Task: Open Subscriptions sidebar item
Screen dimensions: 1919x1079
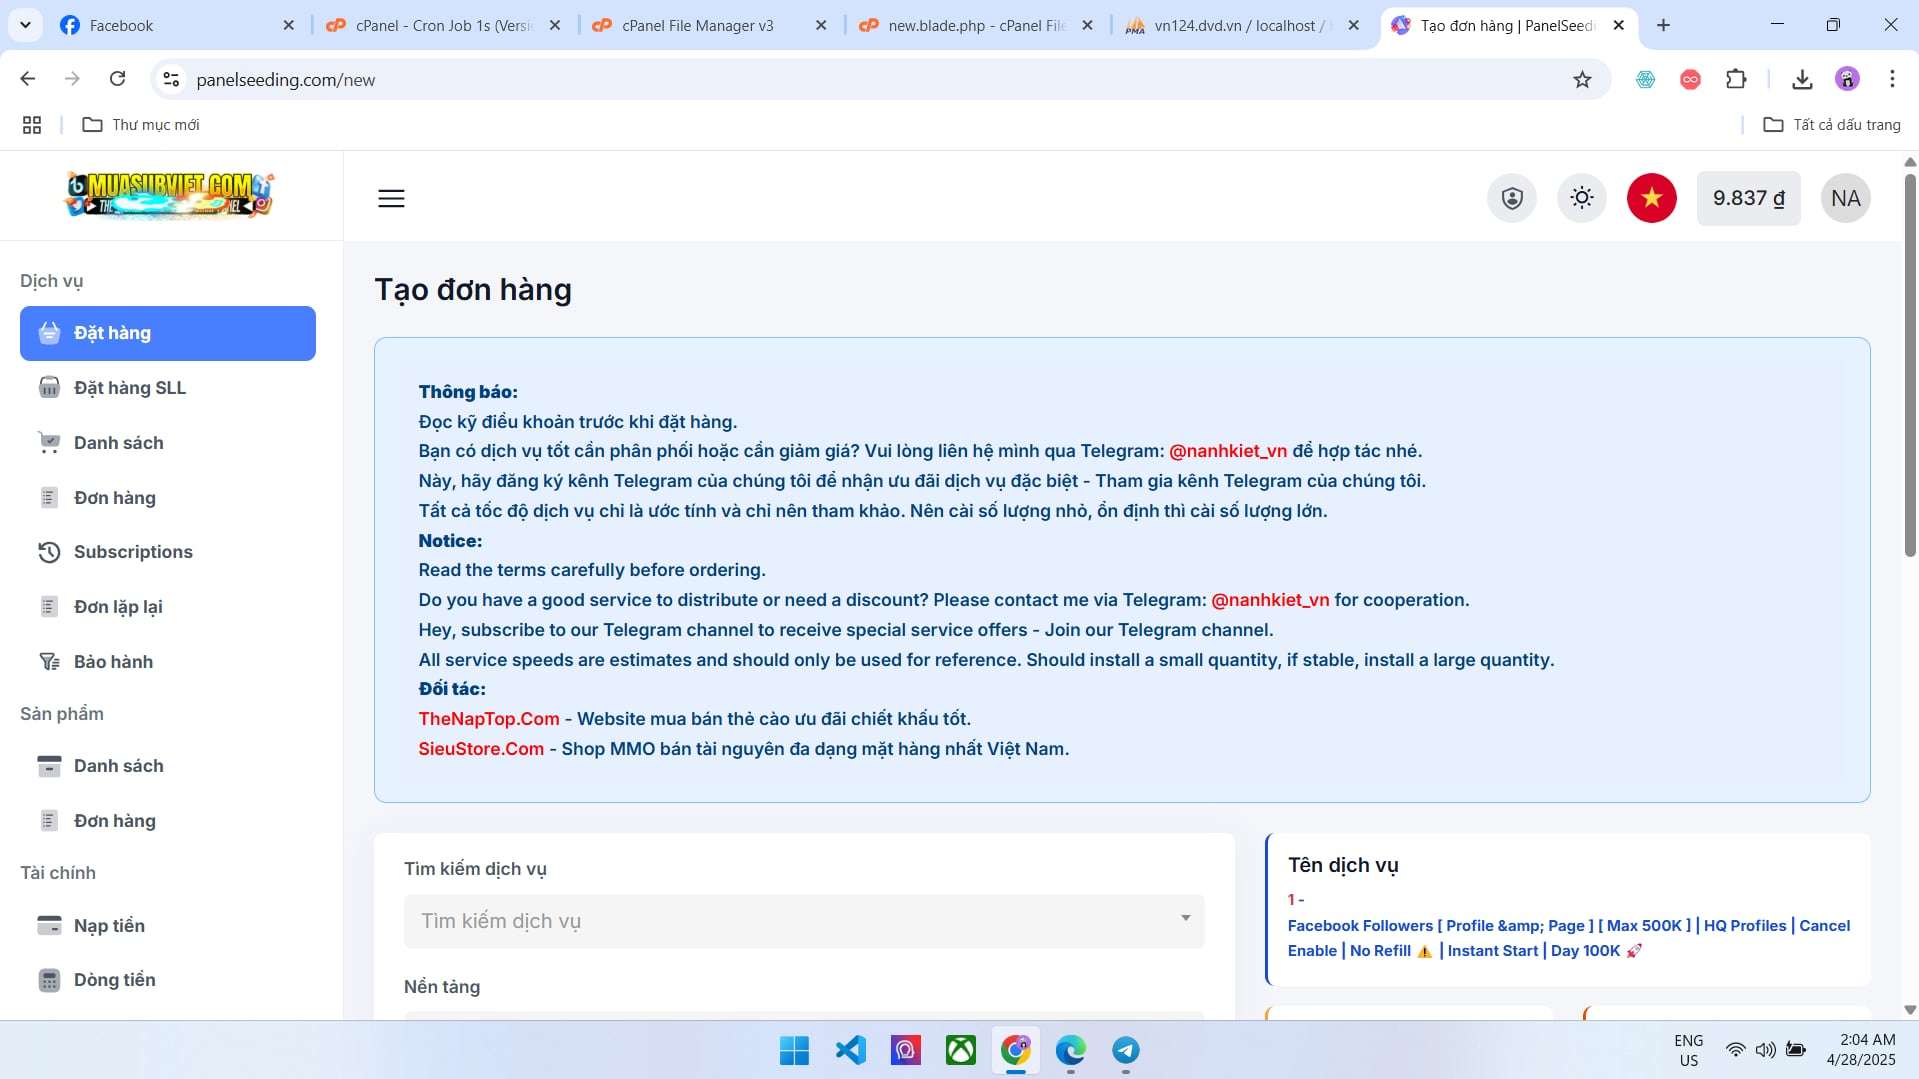Action: (x=168, y=552)
